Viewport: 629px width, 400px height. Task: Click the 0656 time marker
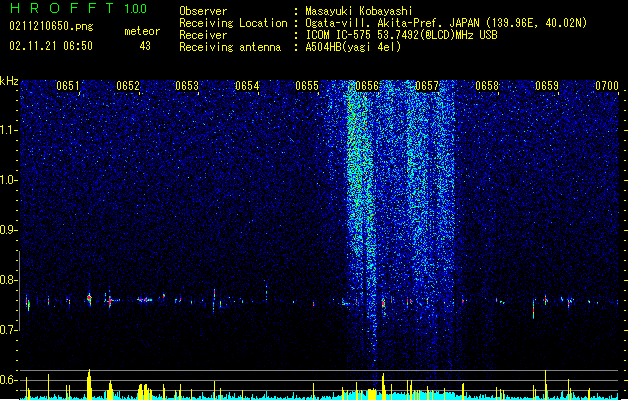coord(367,86)
